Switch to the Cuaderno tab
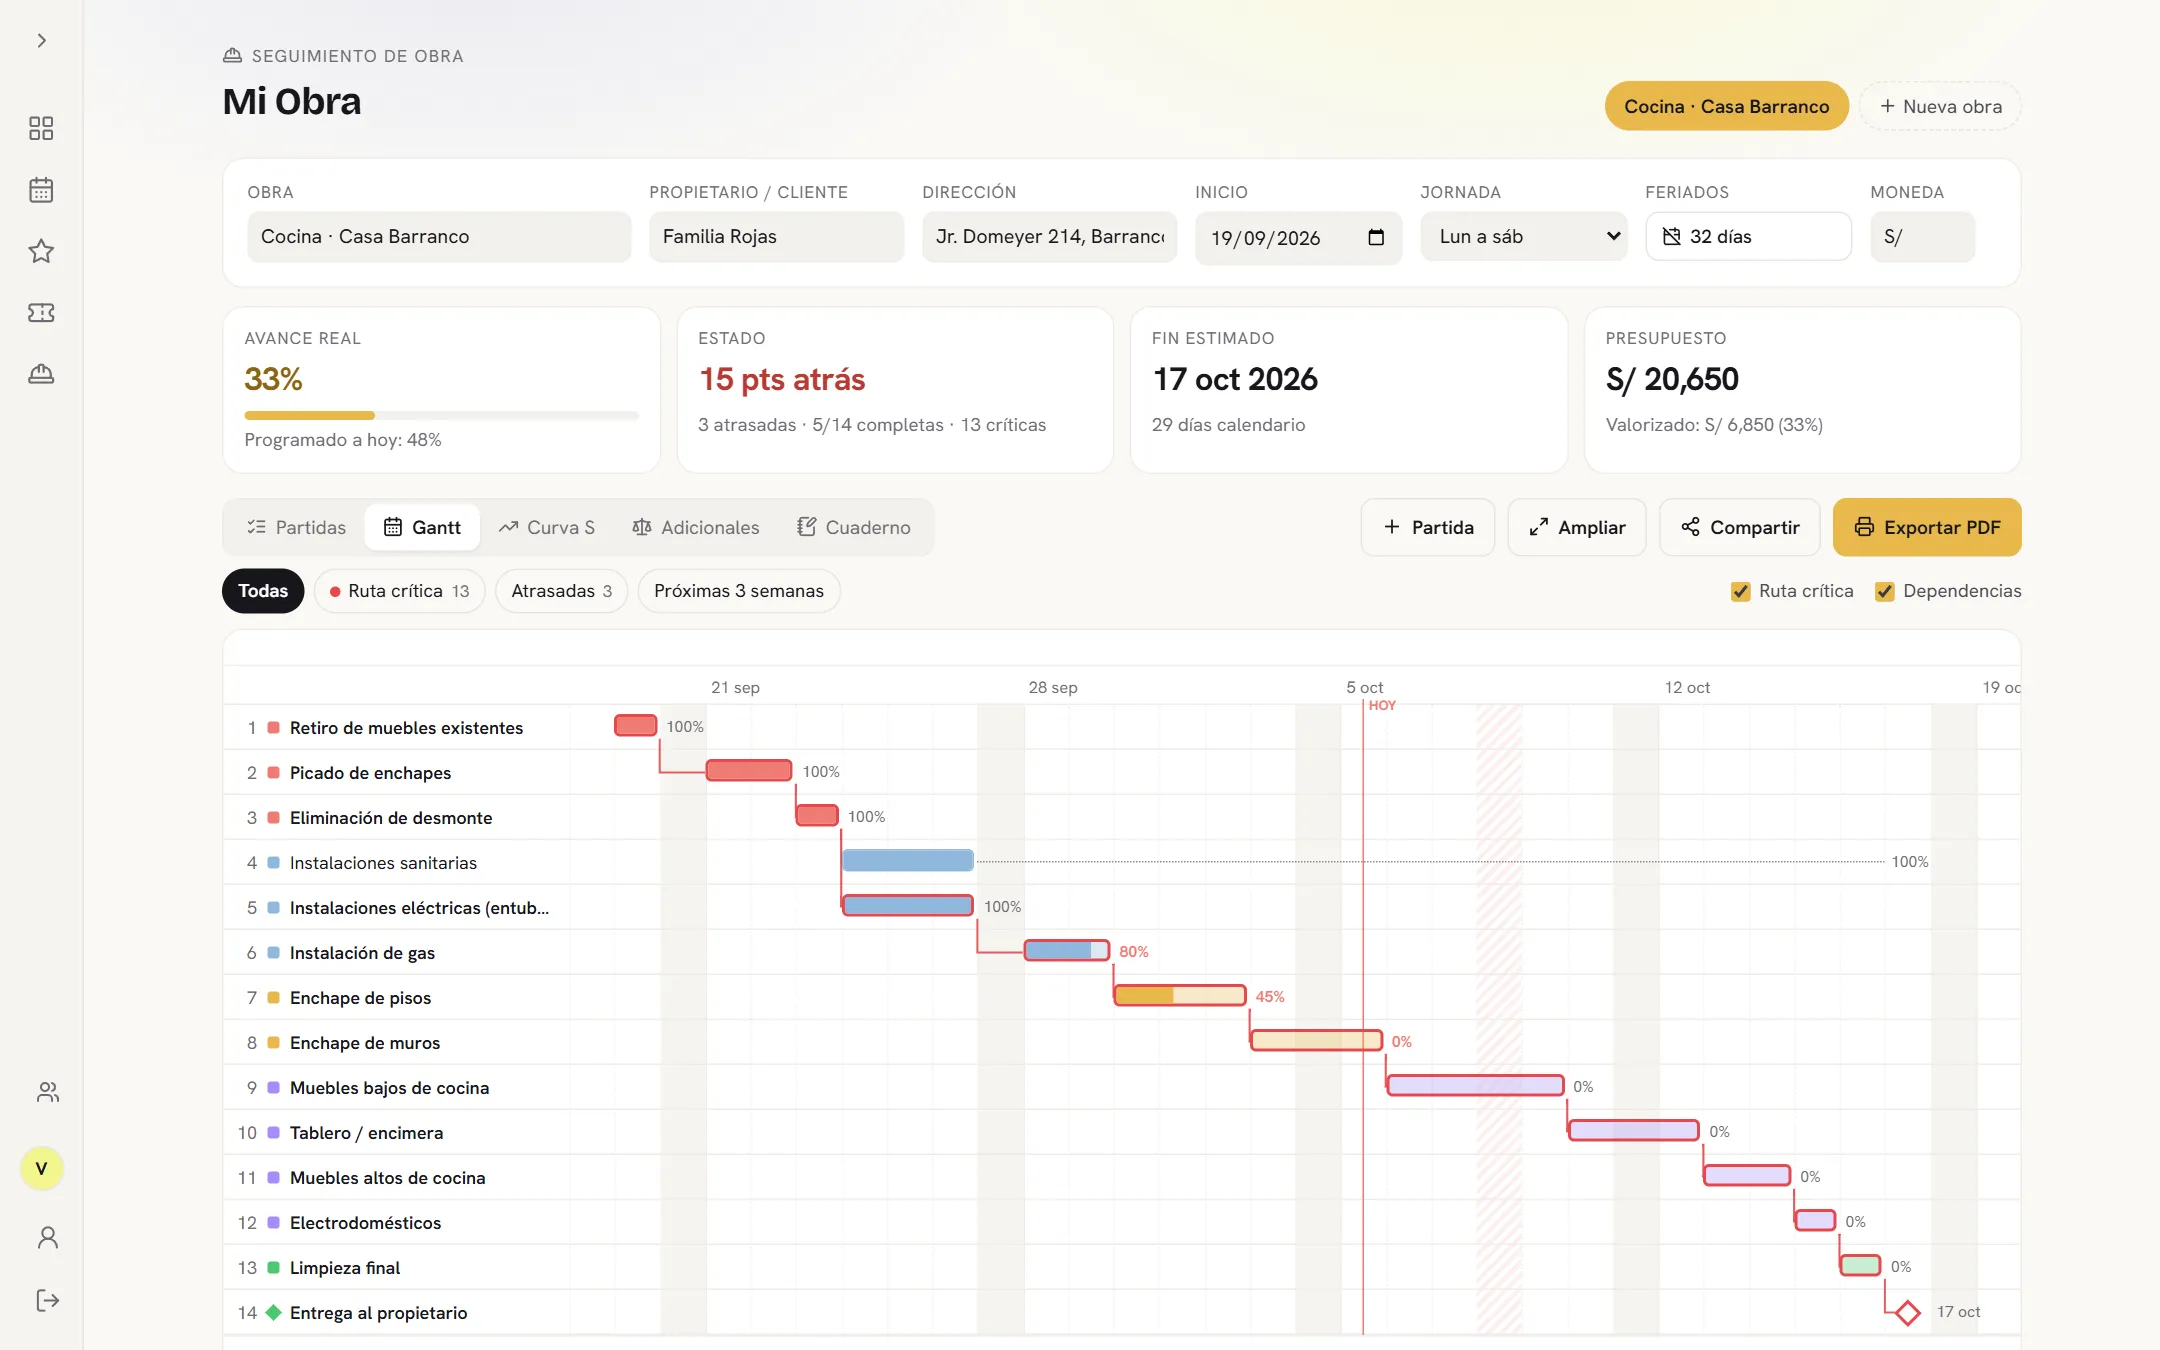The height and width of the screenshot is (1350, 2160). pyautogui.click(x=854, y=527)
